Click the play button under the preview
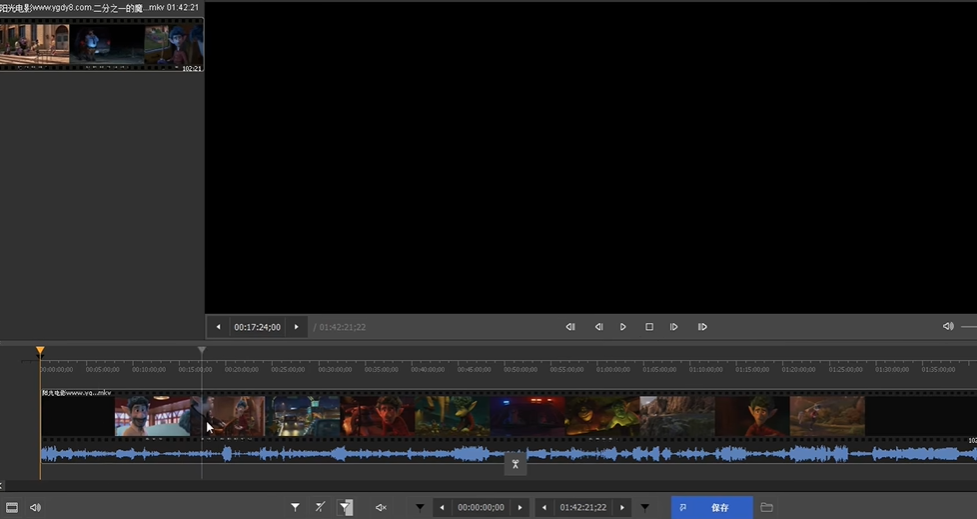977x519 pixels. (x=622, y=326)
